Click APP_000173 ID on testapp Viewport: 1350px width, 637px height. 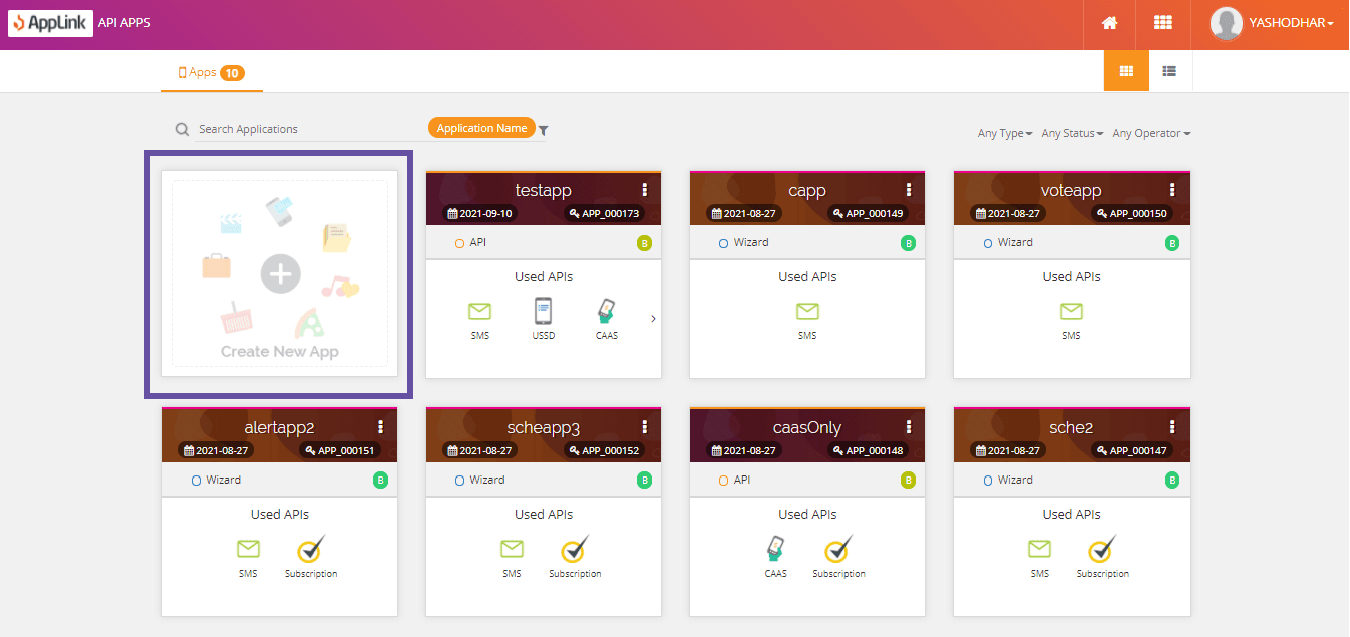tap(604, 214)
